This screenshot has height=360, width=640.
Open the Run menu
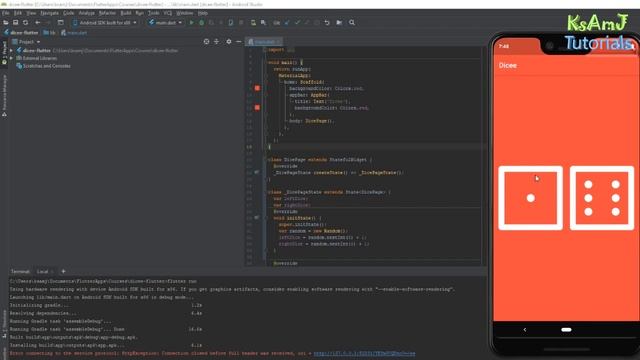pos(139,13)
